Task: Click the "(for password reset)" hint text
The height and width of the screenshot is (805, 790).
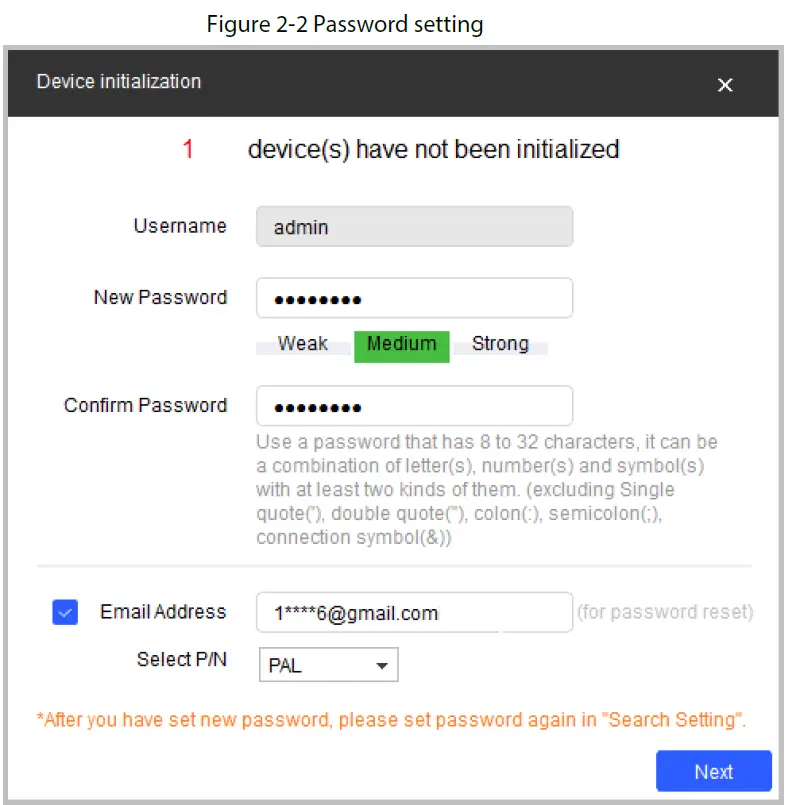Action: click(665, 612)
